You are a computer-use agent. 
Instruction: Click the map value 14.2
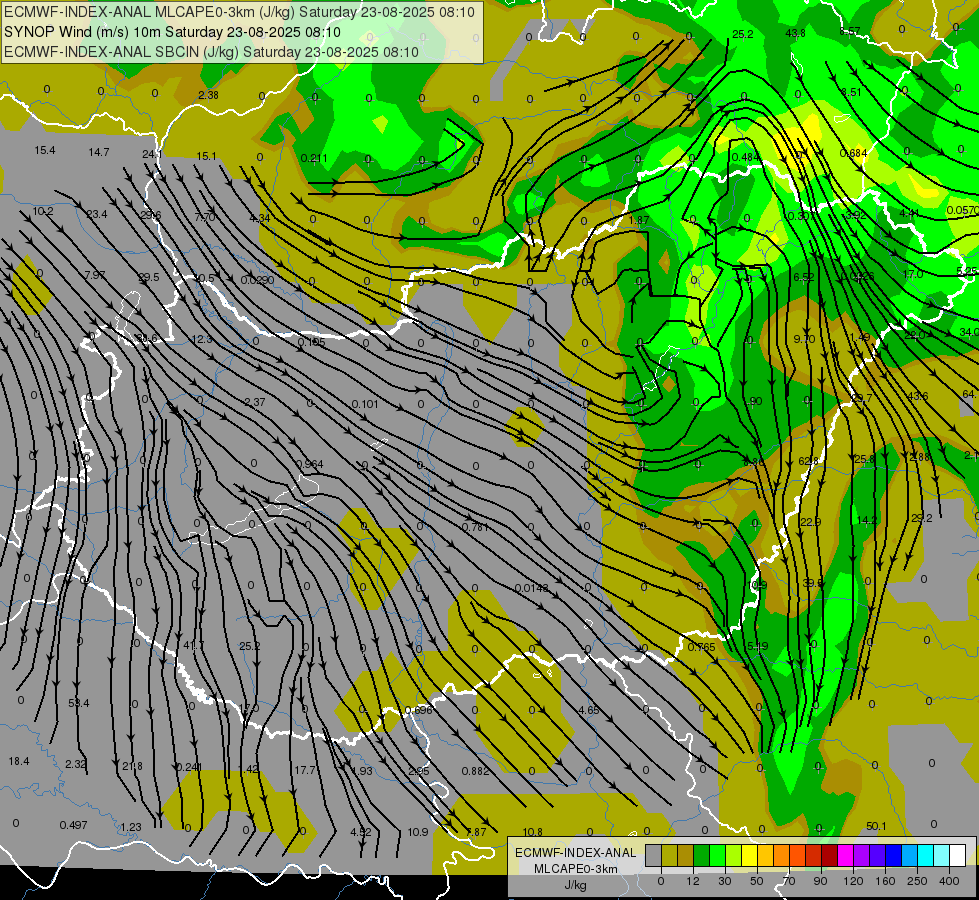coord(867,520)
